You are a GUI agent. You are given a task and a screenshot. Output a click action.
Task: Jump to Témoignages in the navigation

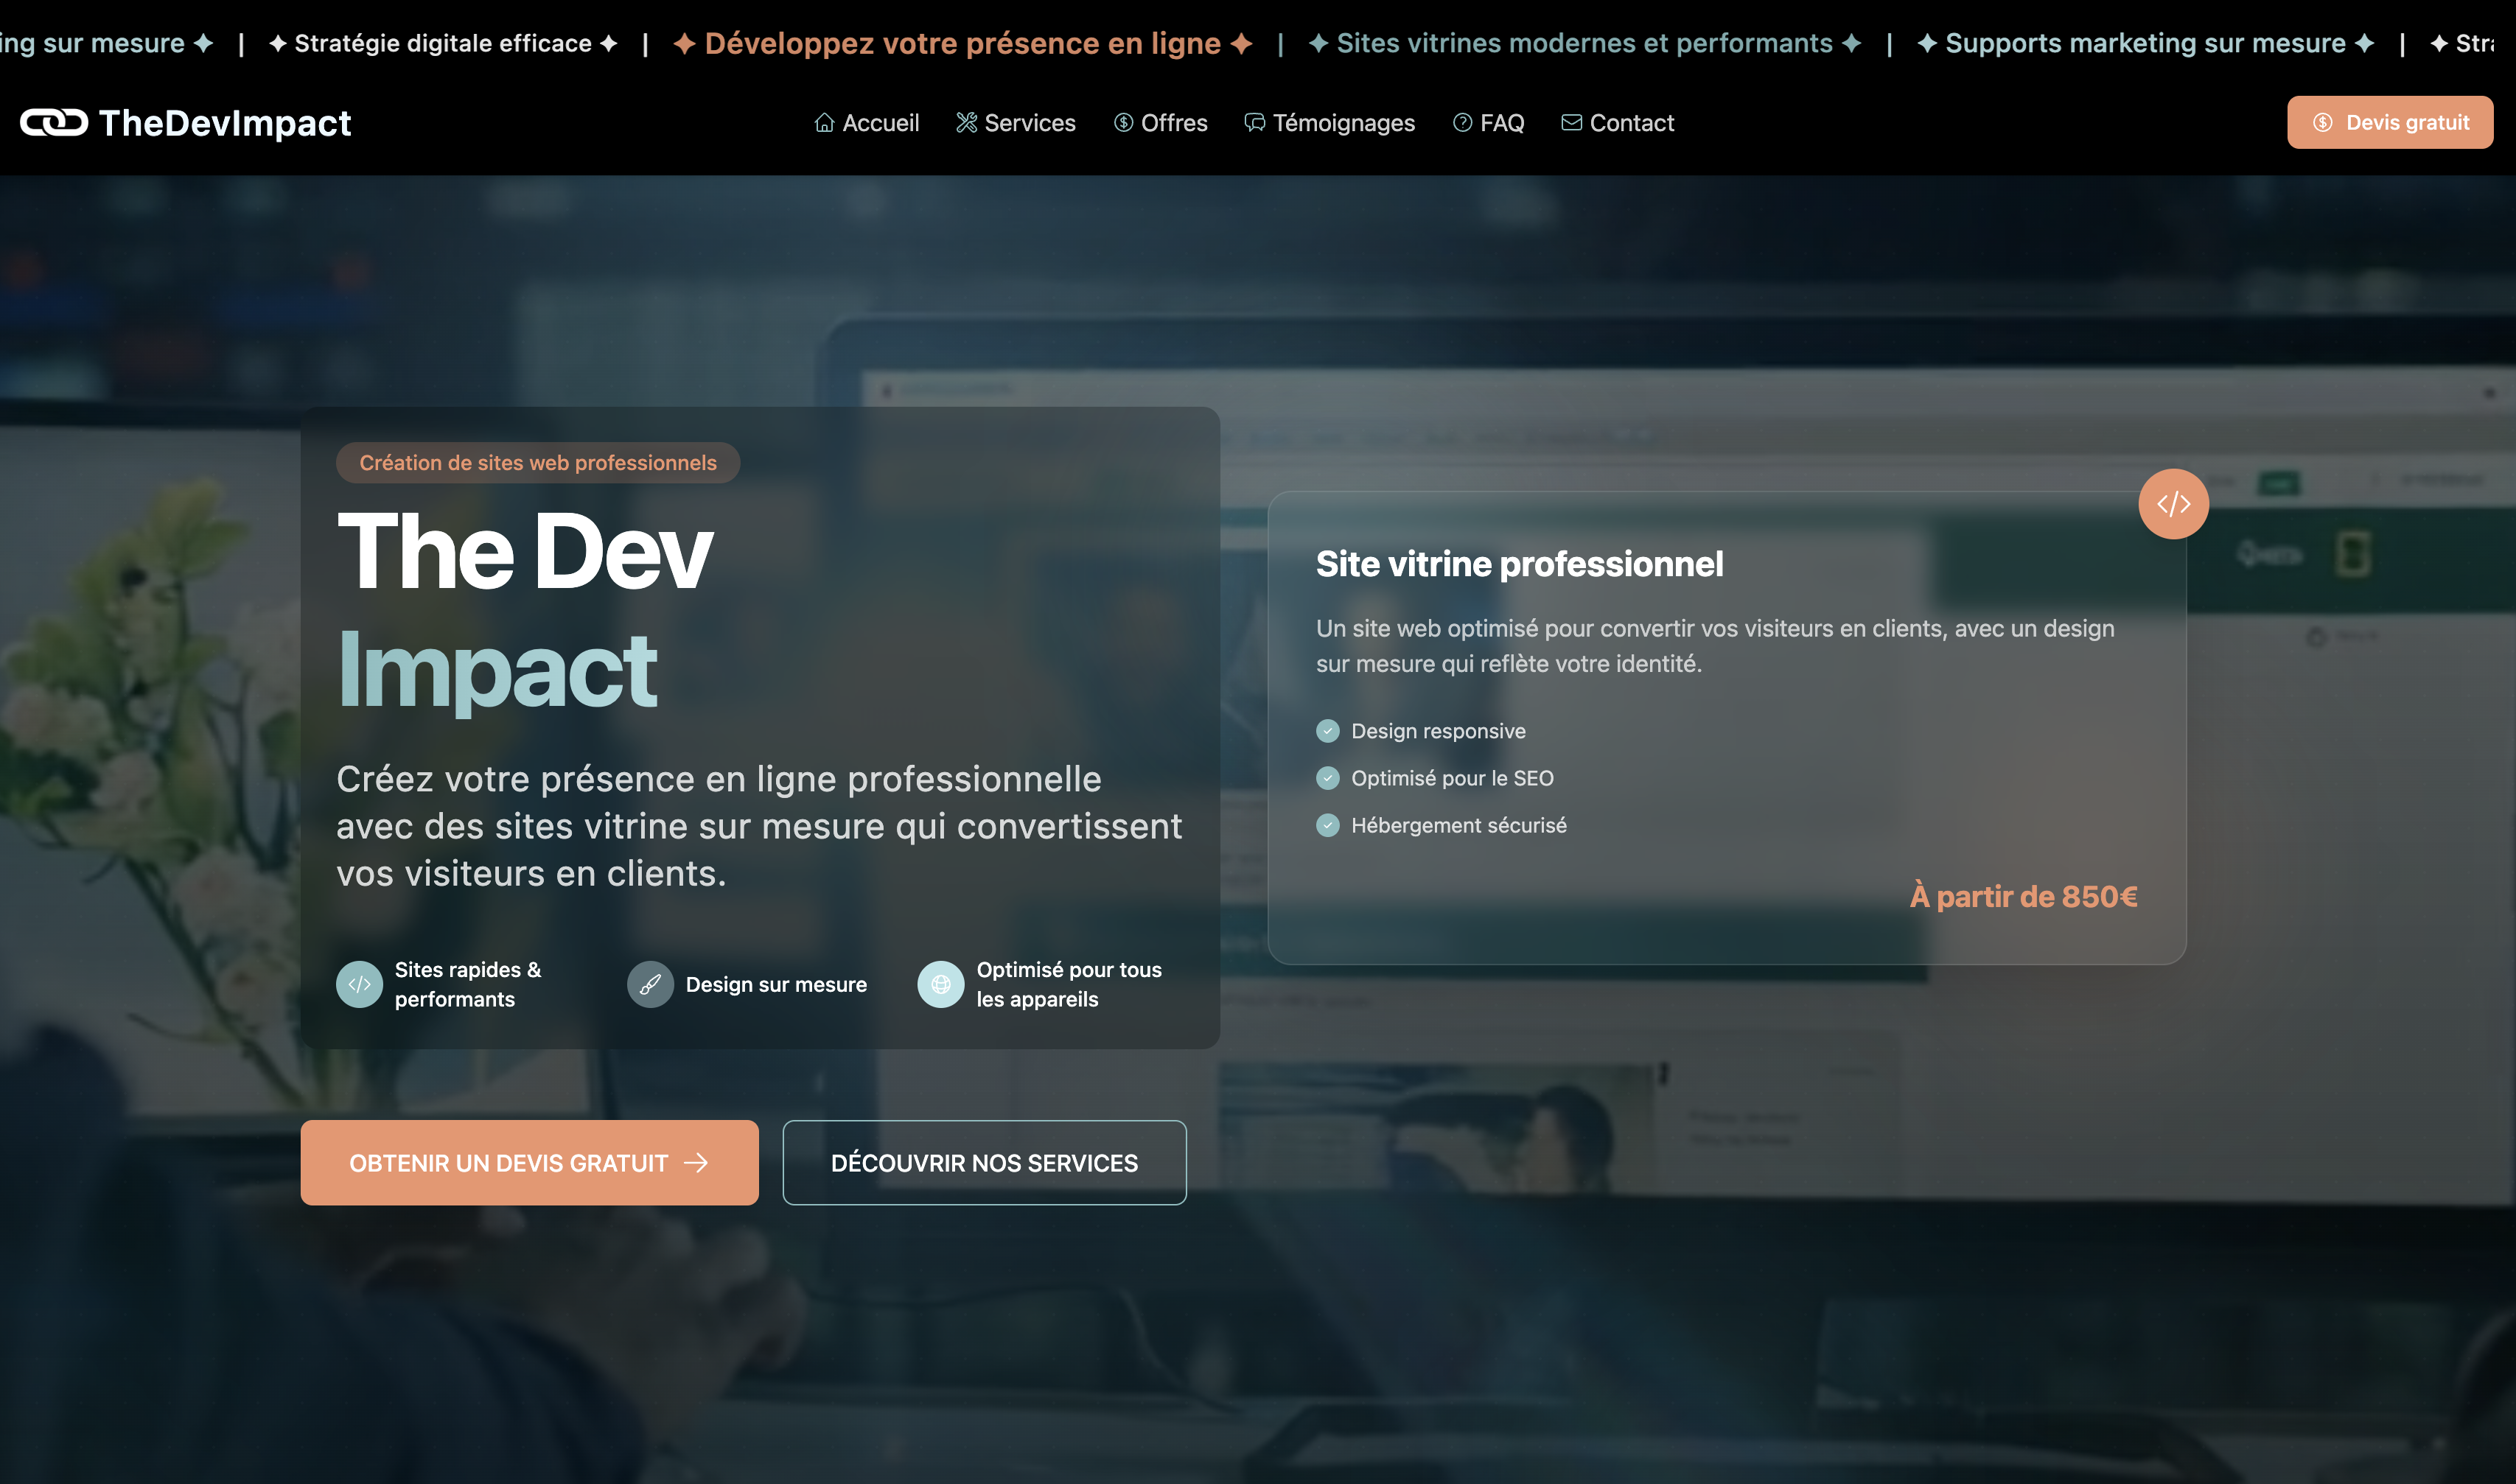[1330, 122]
